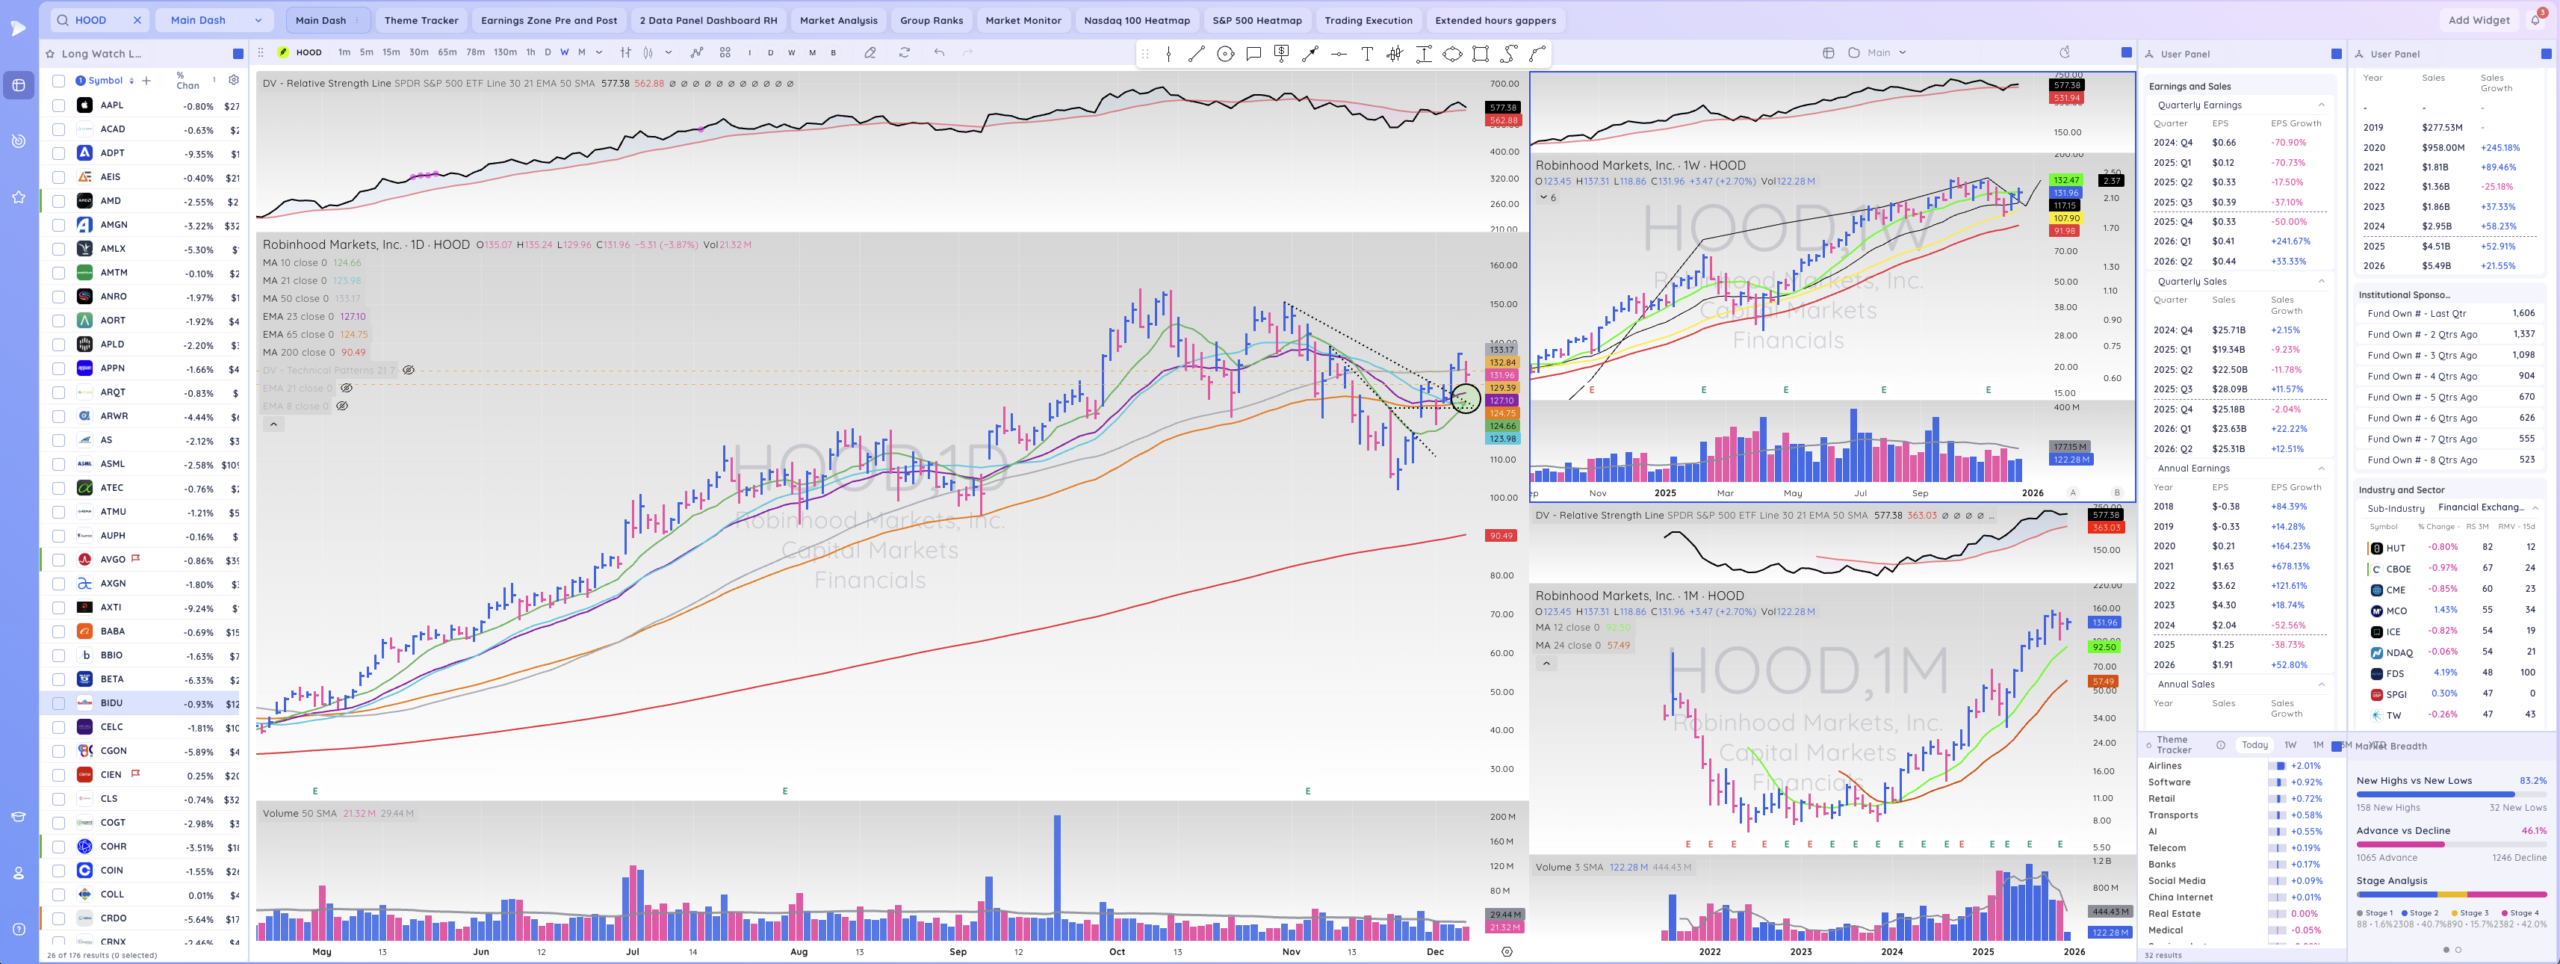Select the horizontal line tool
The image size is (2560, 964).
pyautogui.click(x=1338, y=54)
